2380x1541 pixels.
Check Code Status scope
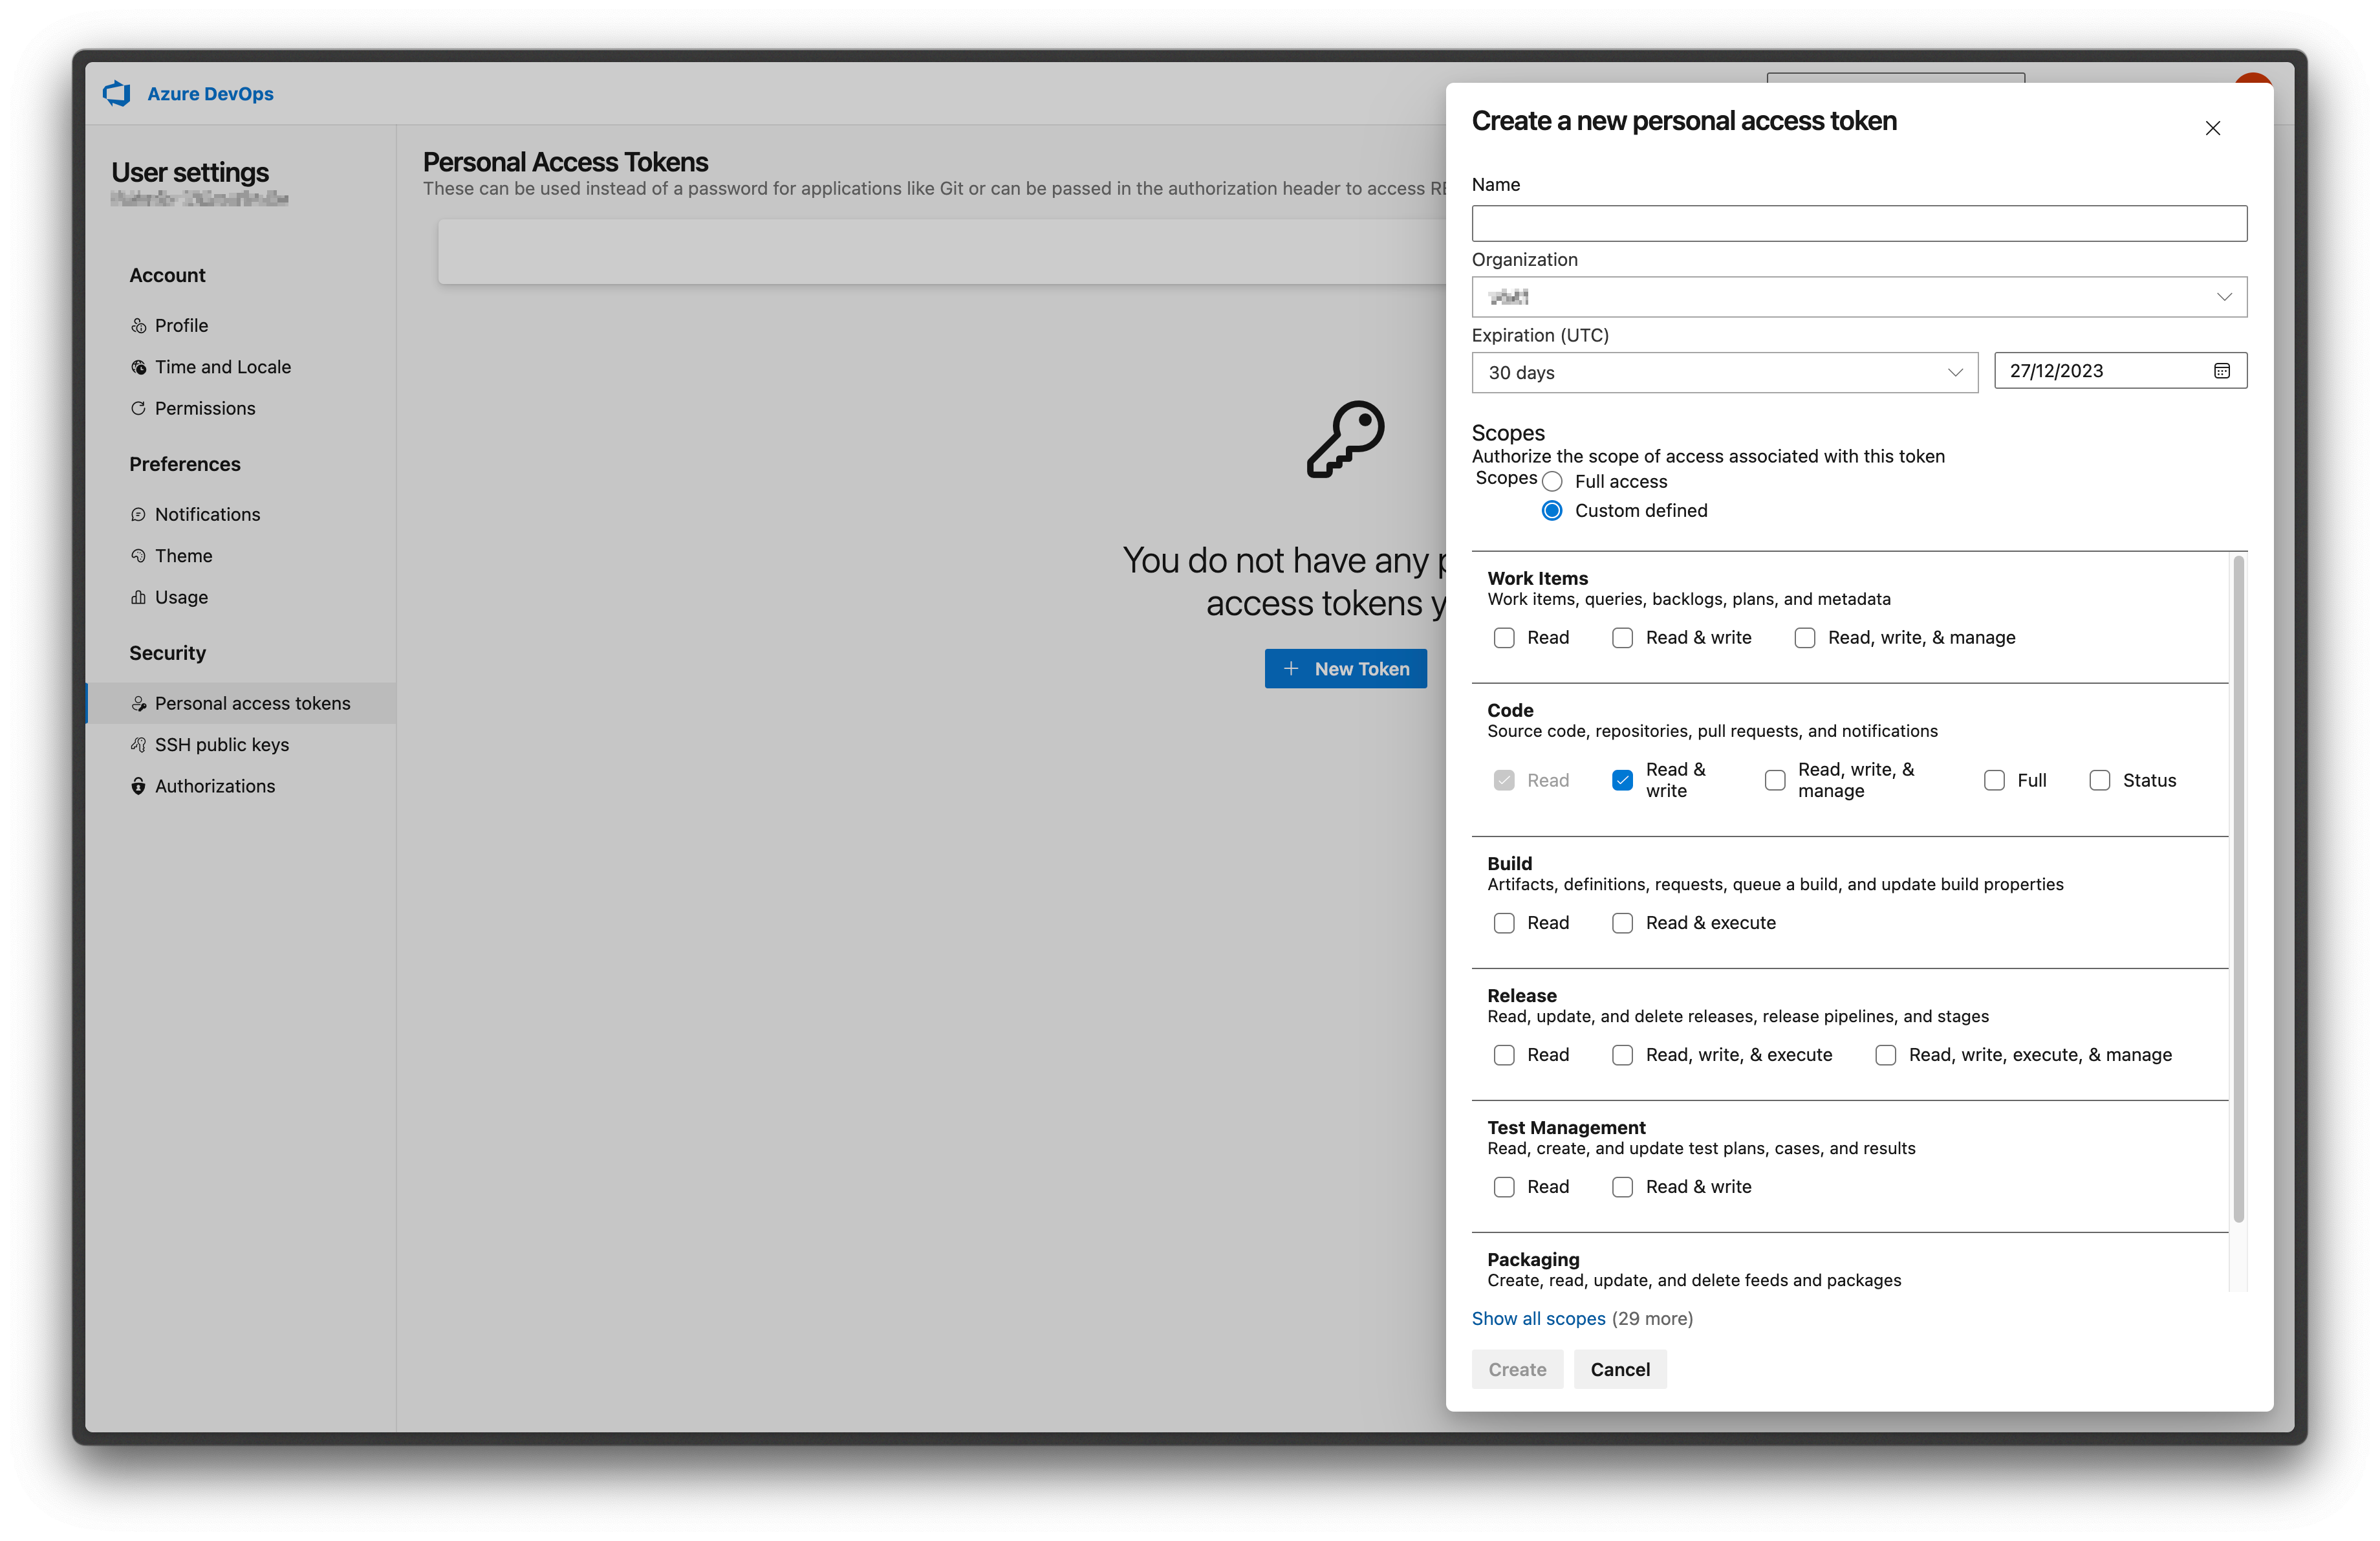coord(2100,780)
